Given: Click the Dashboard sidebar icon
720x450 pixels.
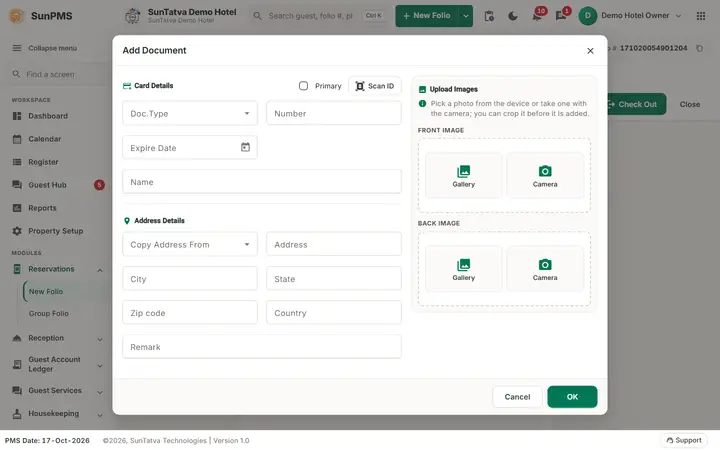Looking at the screenshot, I should click(17, 116).
